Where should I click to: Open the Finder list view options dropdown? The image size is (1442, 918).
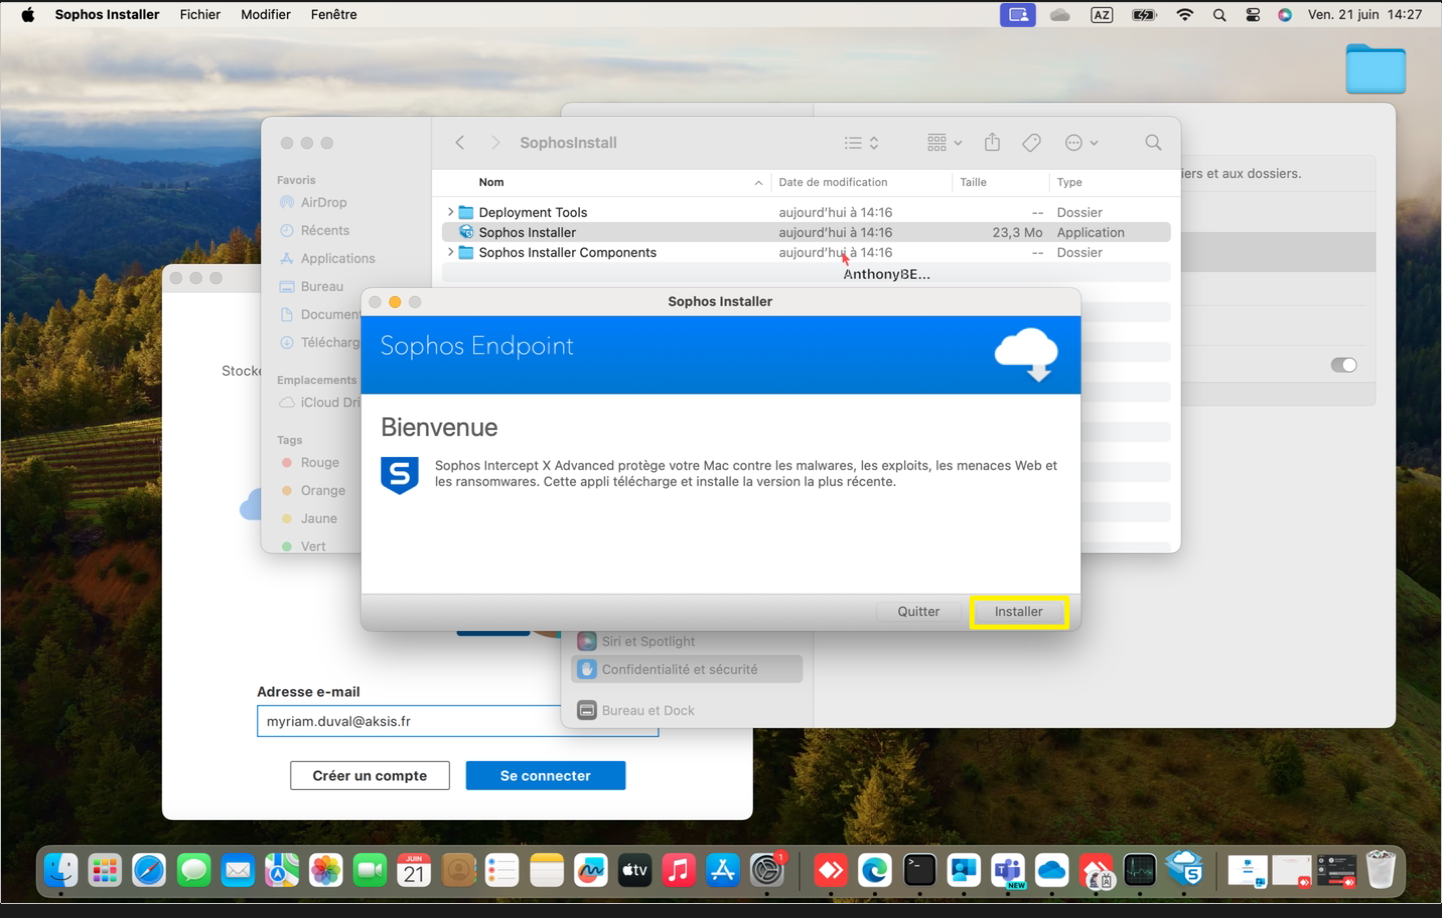click(x=861, y=143)
